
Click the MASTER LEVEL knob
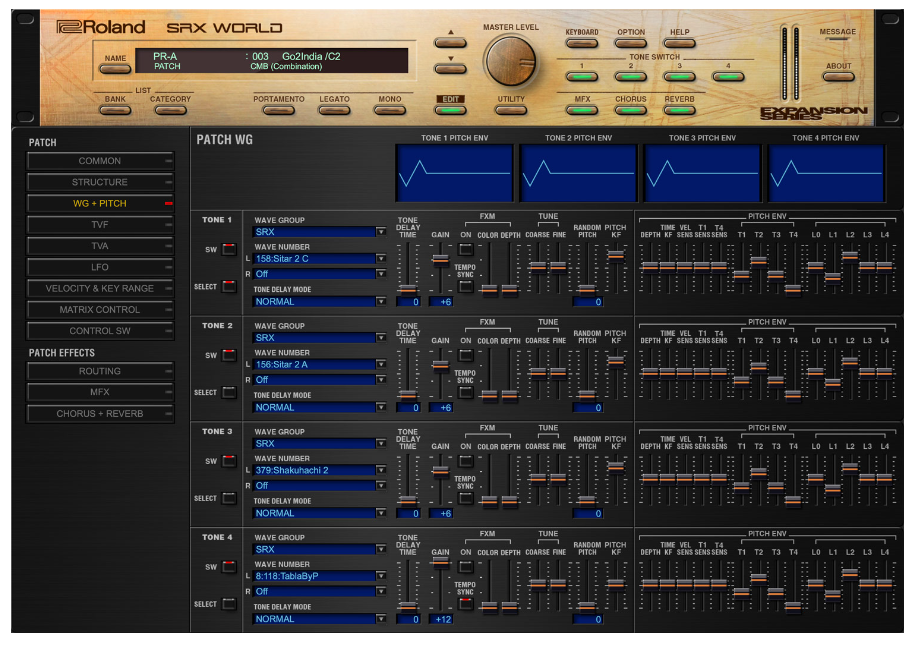point(510,61)
